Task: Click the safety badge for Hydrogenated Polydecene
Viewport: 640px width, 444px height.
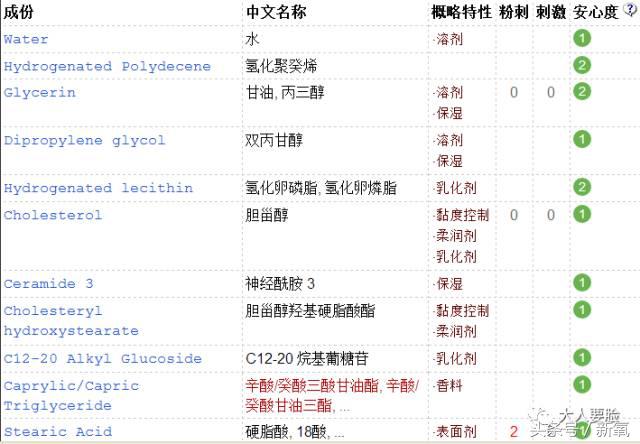Action: [x=582, y=65]
